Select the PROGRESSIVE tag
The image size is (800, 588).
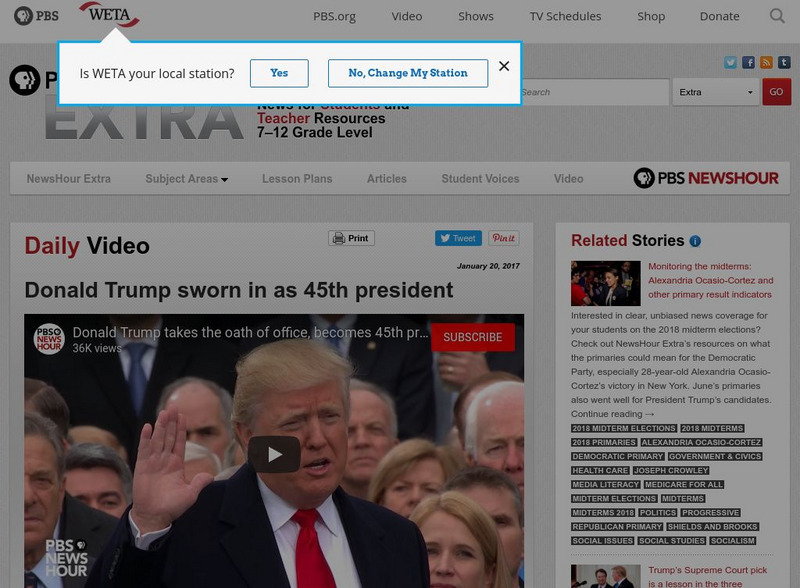[710, 512]
